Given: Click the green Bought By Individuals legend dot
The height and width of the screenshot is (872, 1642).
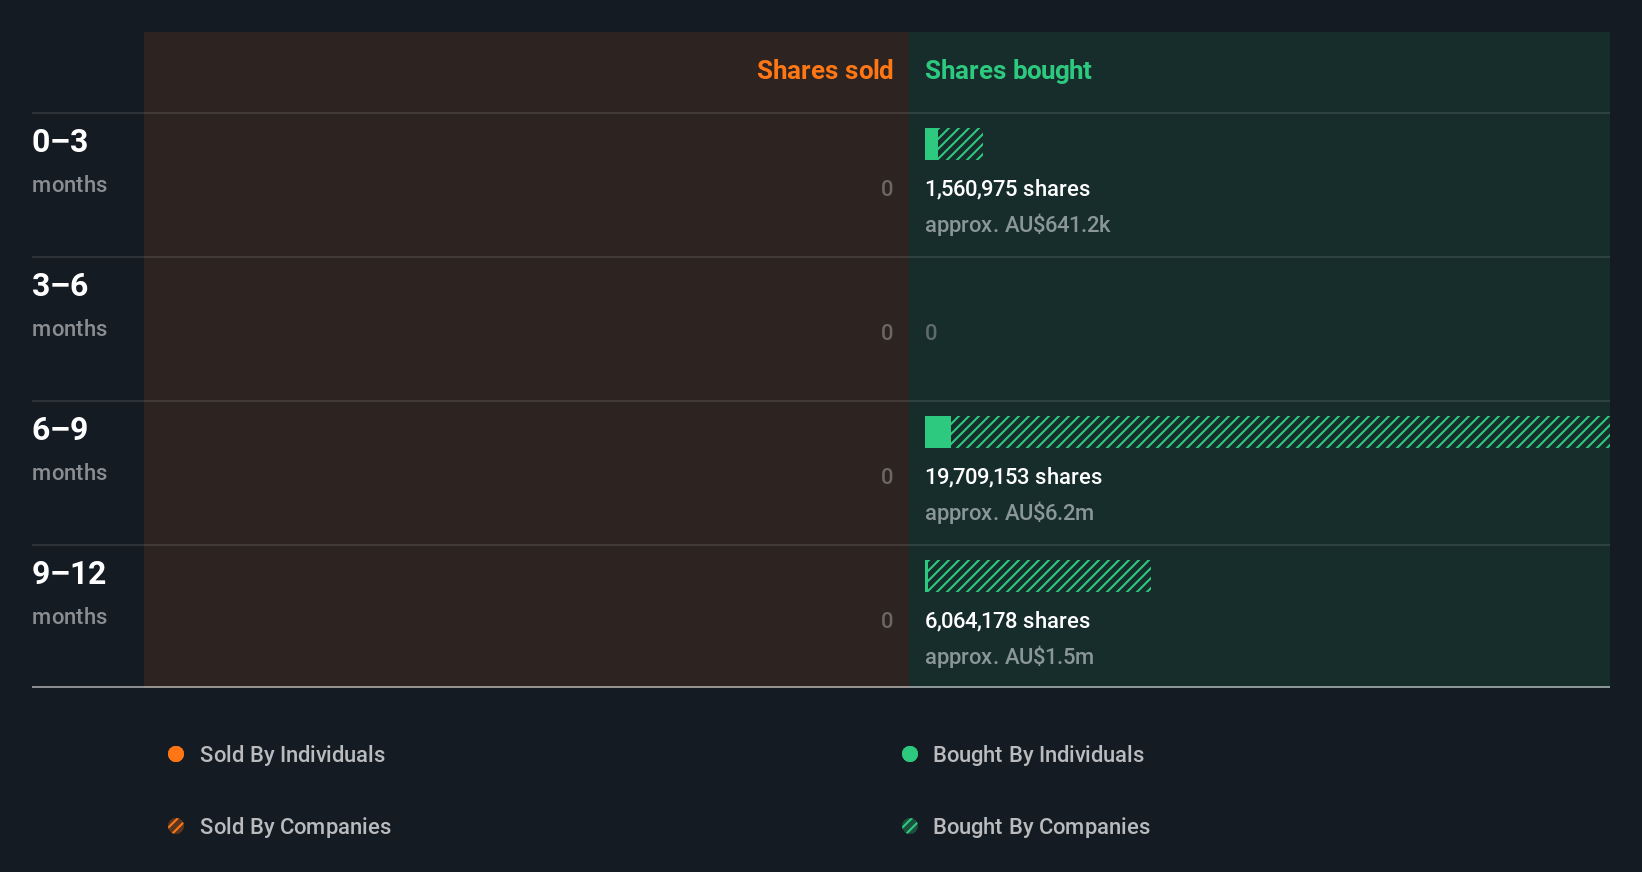Looking at the screenshot, I should click(x=910, y=754).
